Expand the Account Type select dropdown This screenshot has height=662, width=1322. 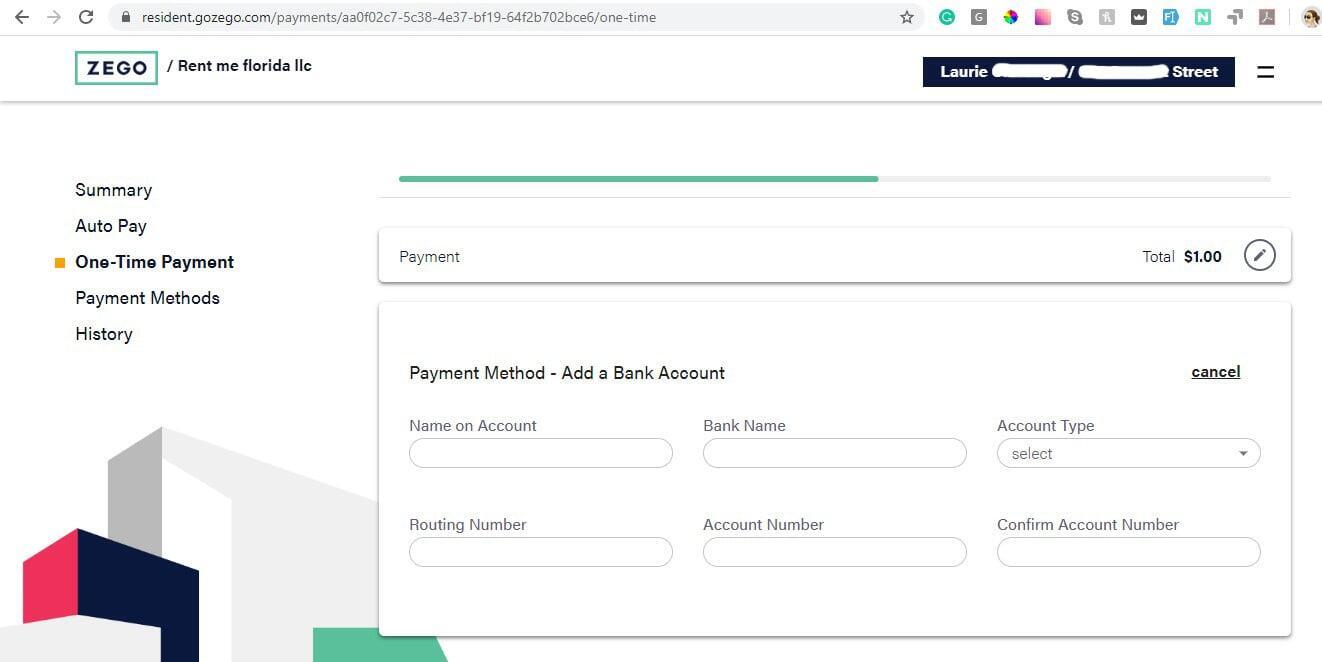coord(1129,453)
